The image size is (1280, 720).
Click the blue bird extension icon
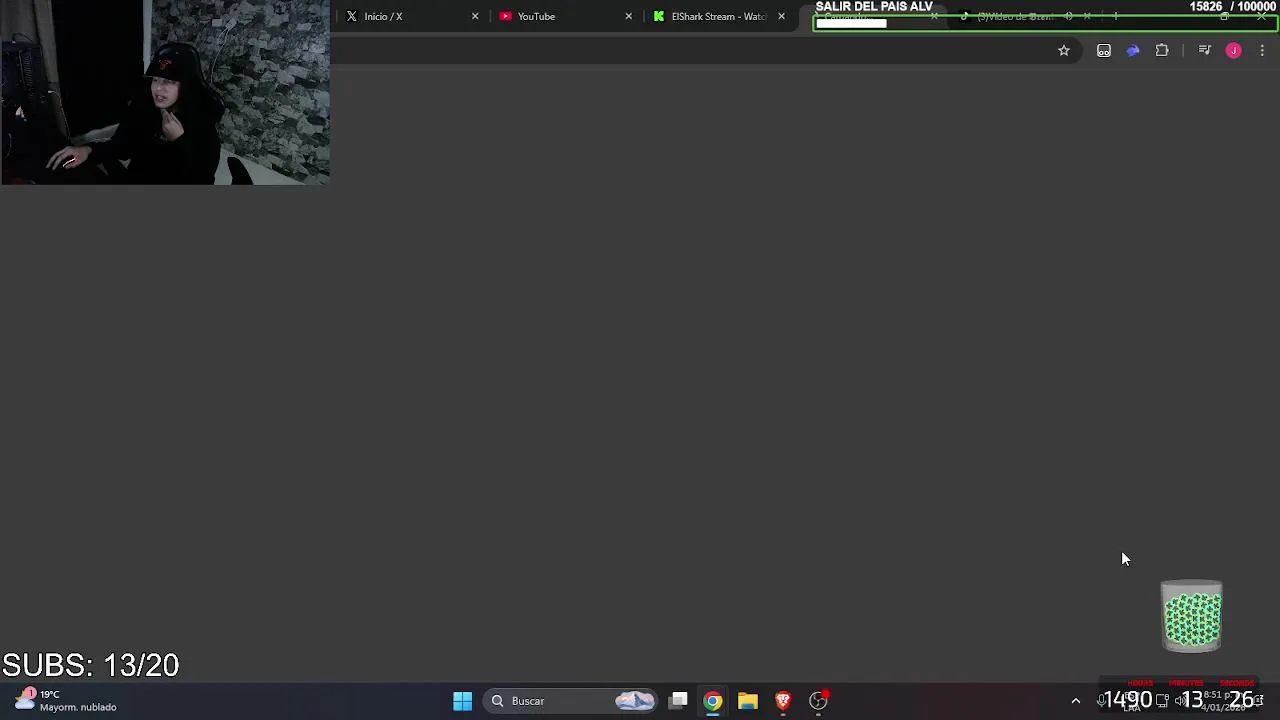click(1133, 51)
